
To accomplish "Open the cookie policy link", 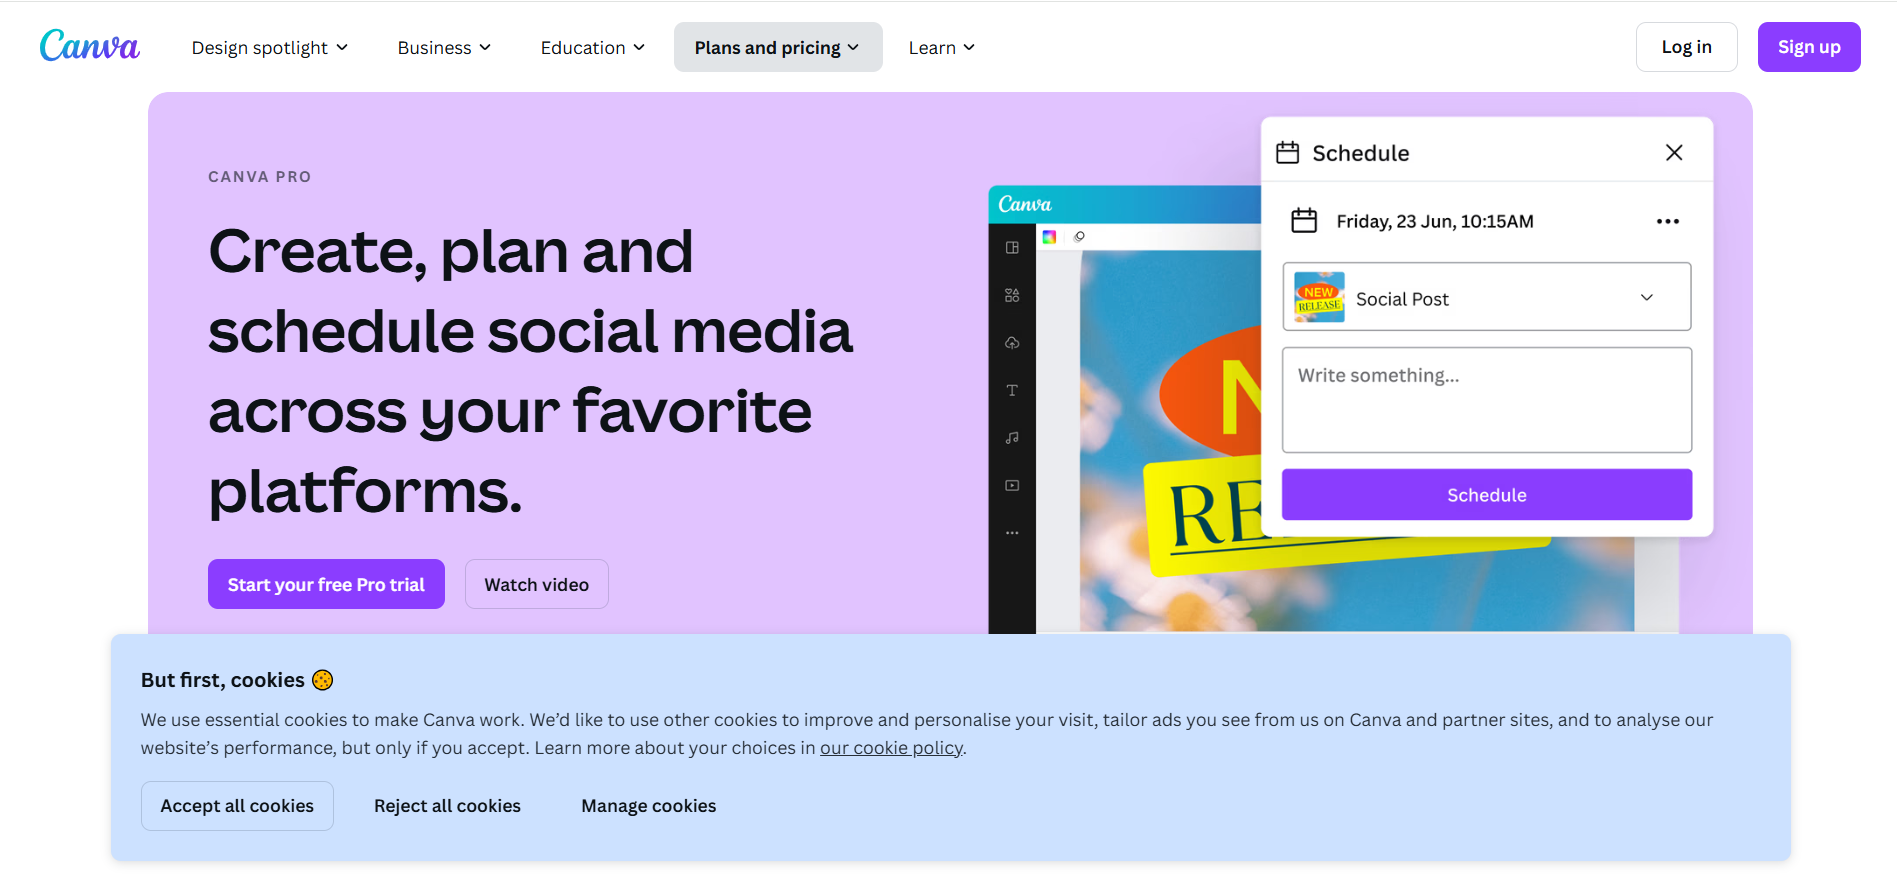I will coord(891,748).
